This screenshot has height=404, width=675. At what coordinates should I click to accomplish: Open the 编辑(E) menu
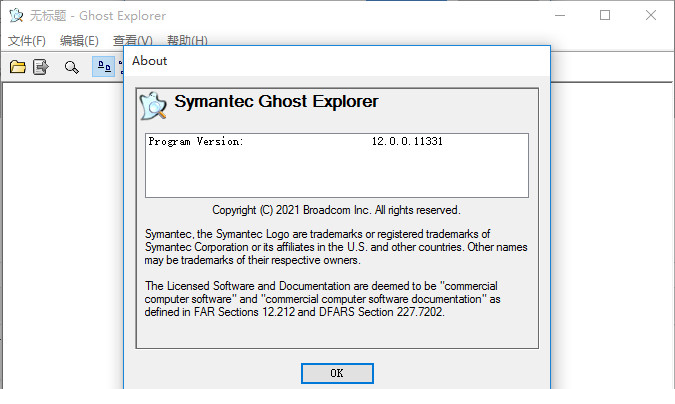79,41
